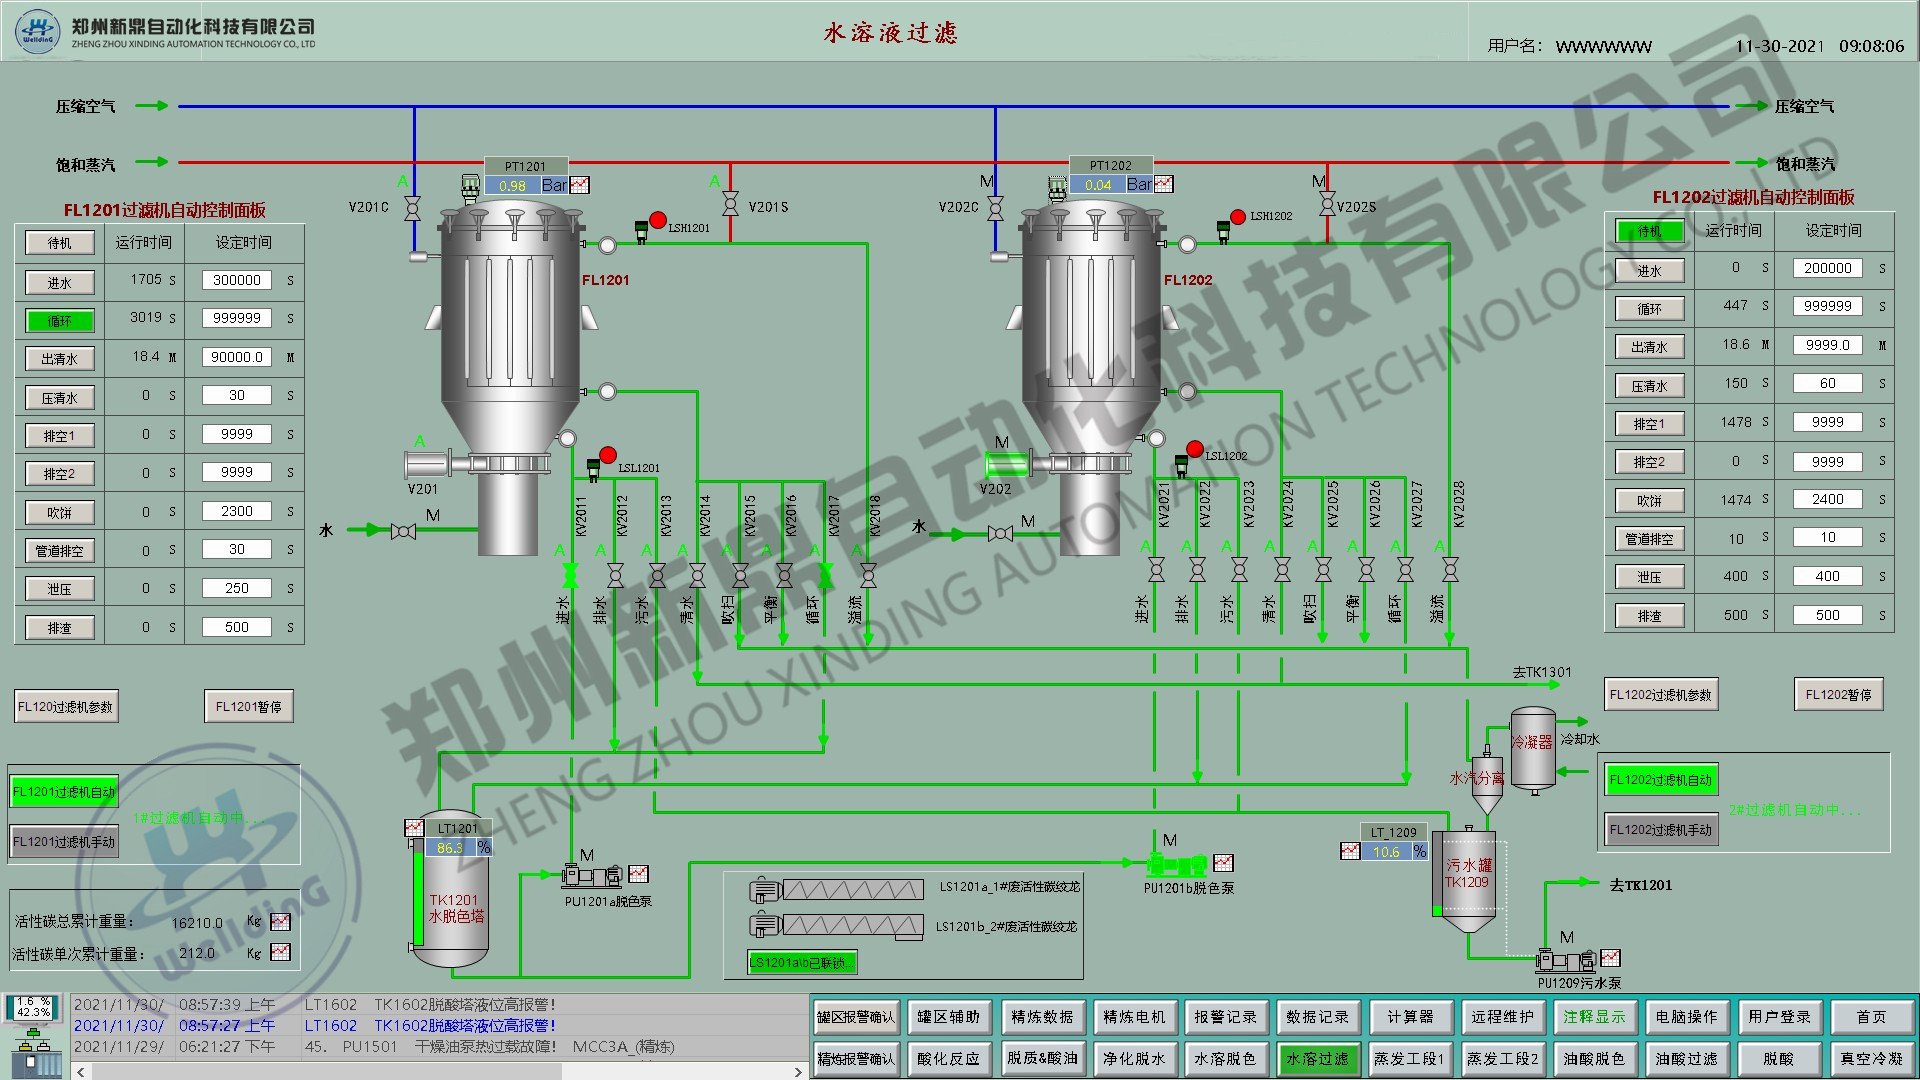The image size is (1920, 1080).
Task: Go to the 水溶脱色 page
Action: (1225, 1059)
